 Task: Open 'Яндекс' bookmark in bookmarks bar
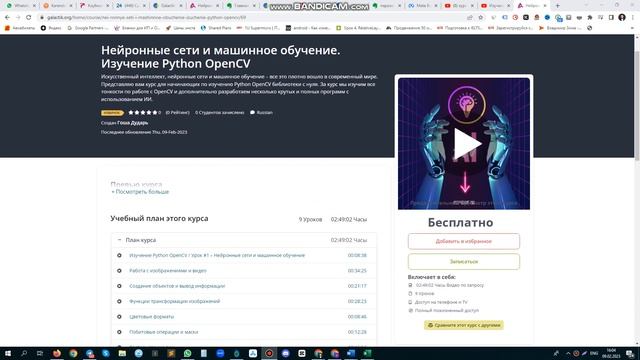[x=51, y=28]
